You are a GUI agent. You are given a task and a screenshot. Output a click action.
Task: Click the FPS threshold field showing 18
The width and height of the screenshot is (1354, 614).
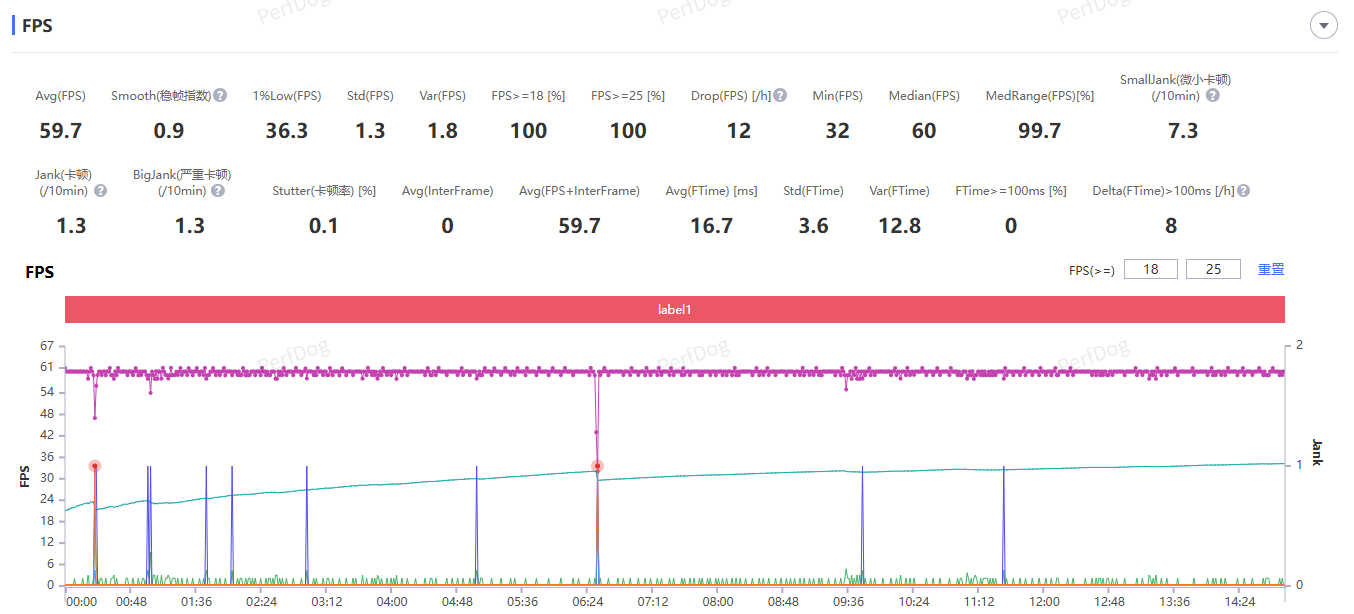(x=1150, y=269)
